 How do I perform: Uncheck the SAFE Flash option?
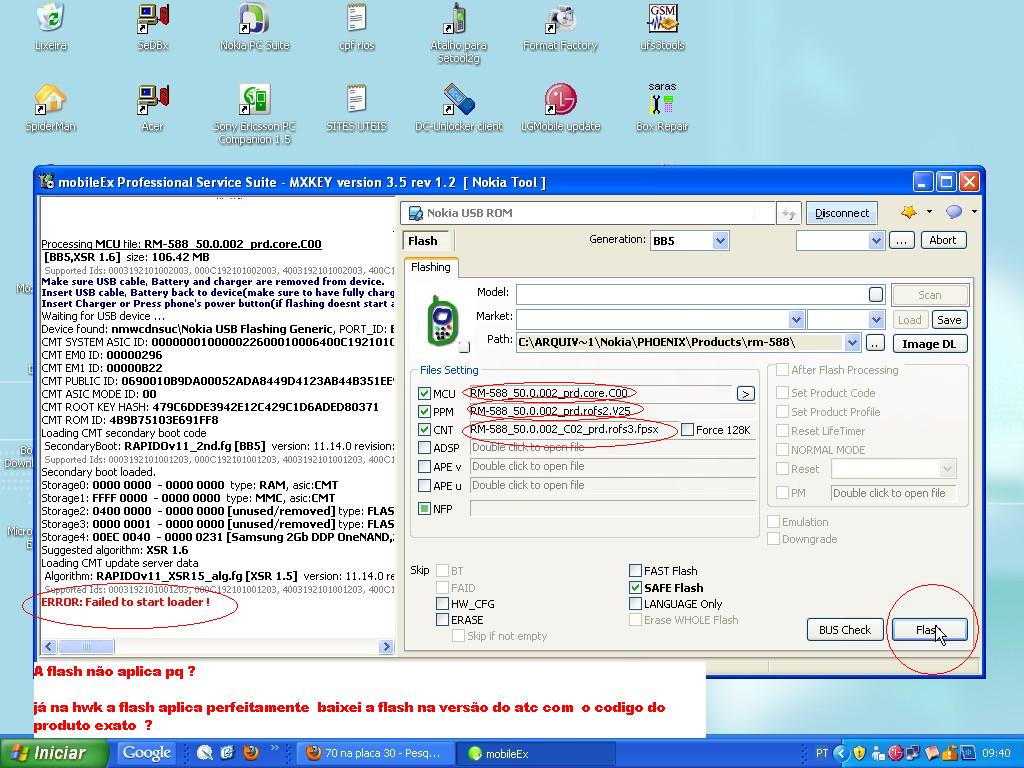coord(635,588)
